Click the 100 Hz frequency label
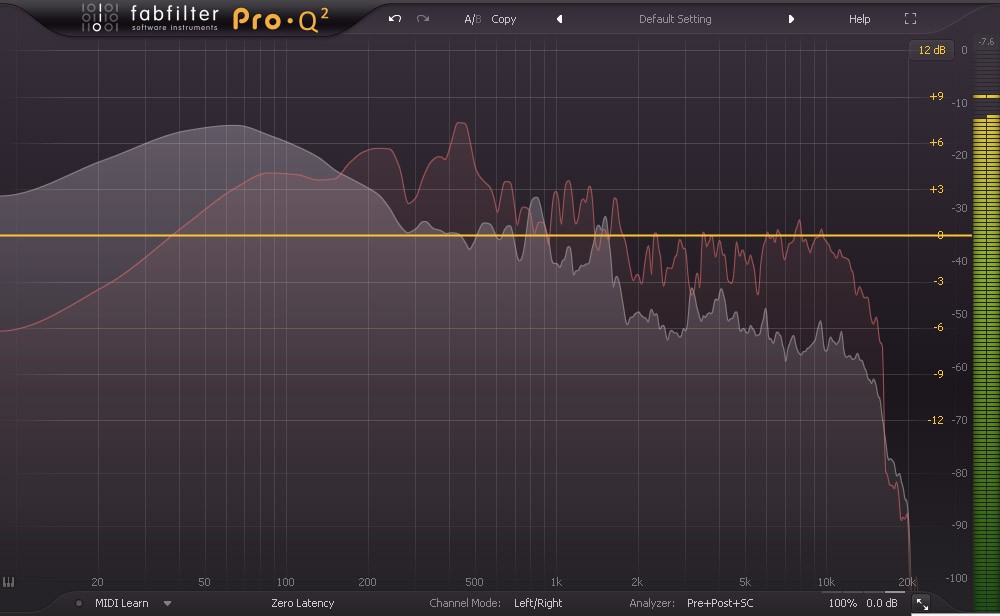 point(285,582)
